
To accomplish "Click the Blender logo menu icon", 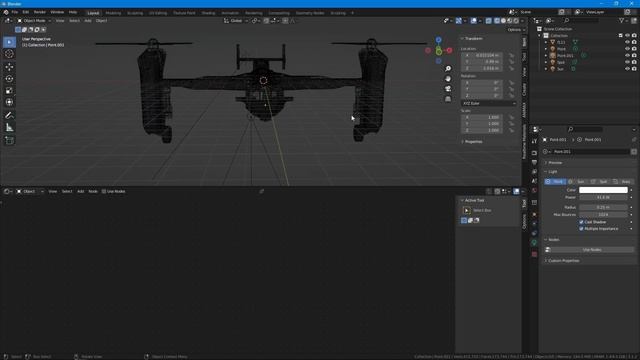I will (x=6, y=12).
